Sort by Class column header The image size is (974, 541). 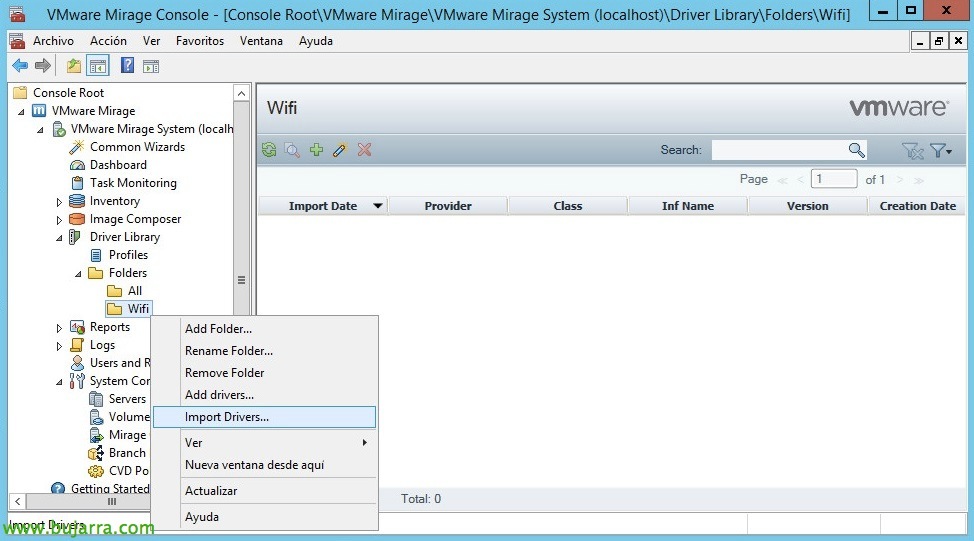[x=568, y=206]
